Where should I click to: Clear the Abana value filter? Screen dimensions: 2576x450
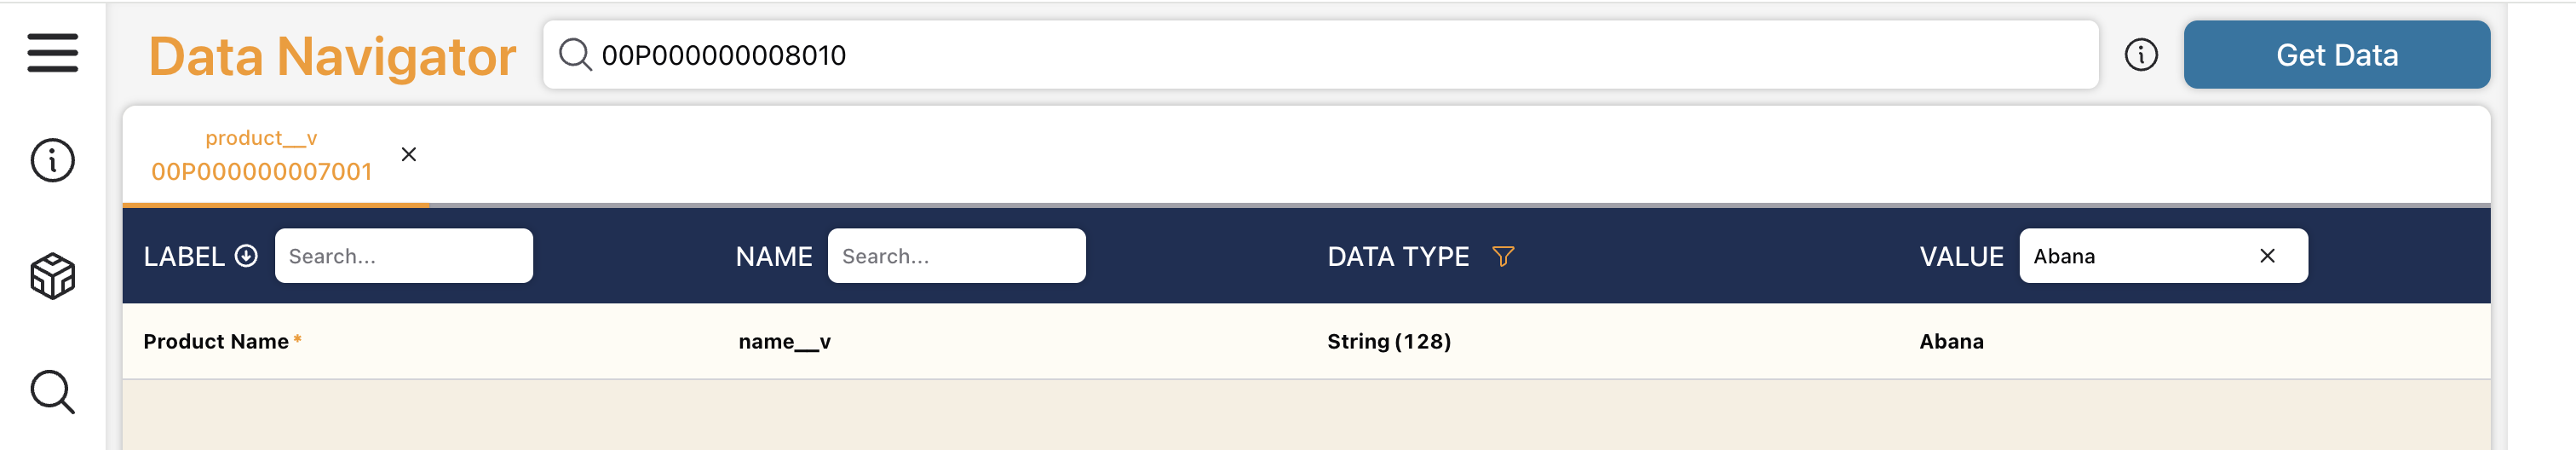[2267, 256]
